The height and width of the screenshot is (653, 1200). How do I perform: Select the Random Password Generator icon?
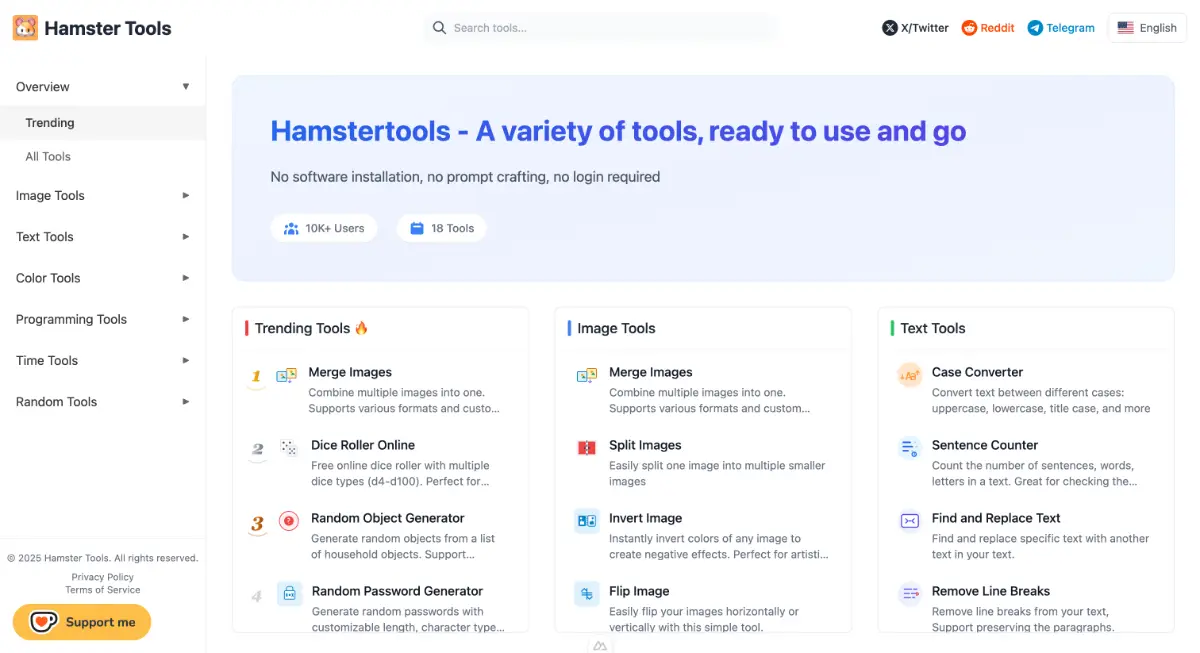(289, 593)
